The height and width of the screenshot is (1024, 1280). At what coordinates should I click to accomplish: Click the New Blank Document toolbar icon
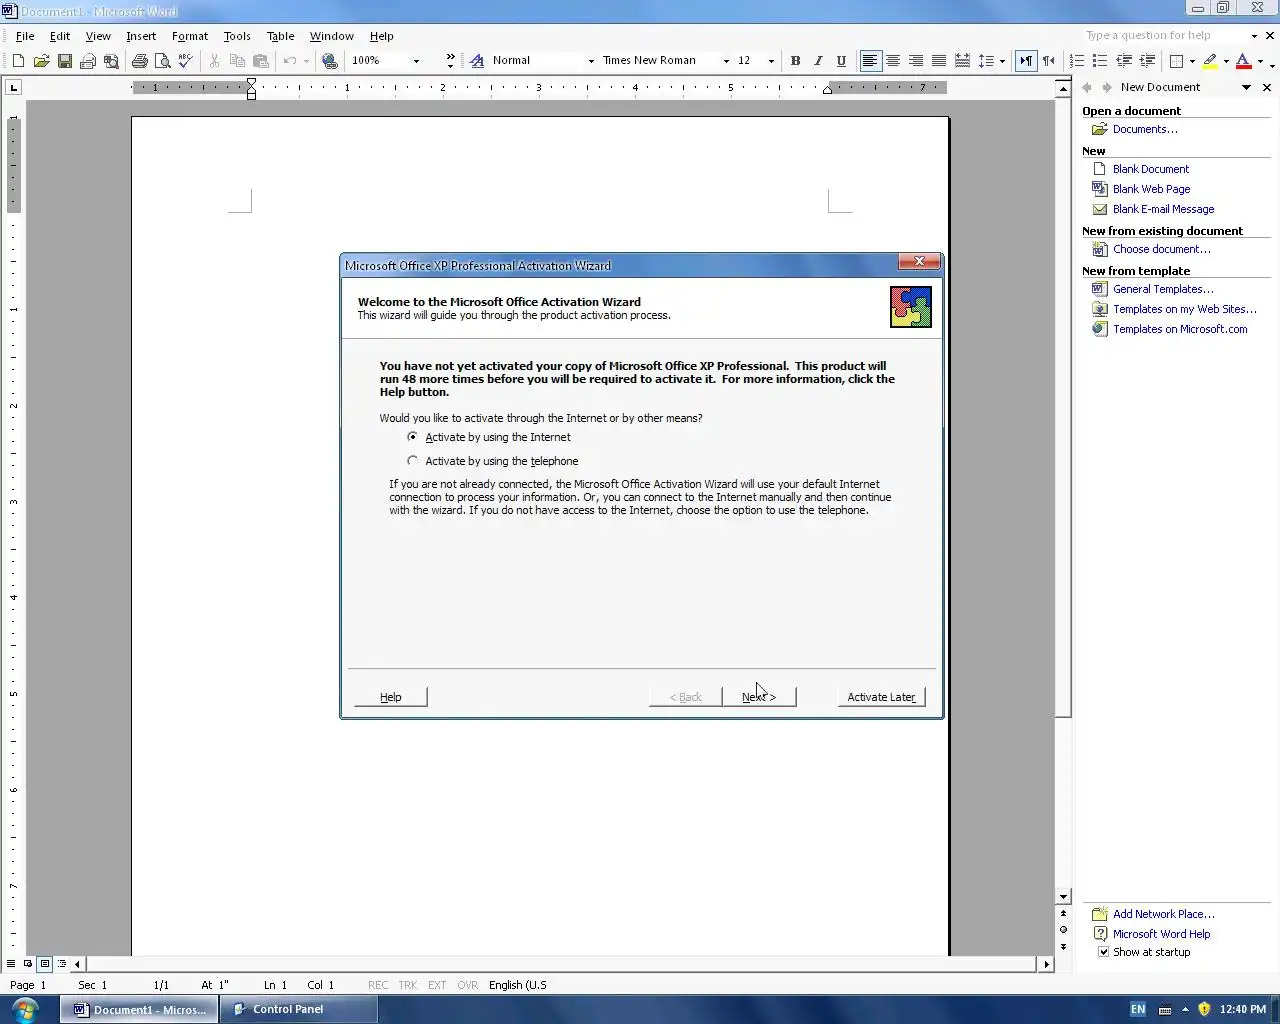coord(18,61)
